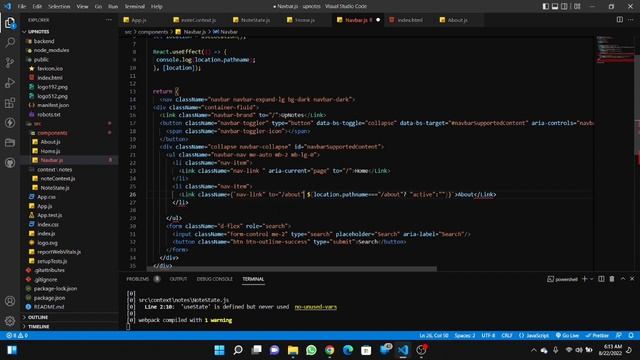The image size is (640, 360).
Task: Expand the node_modules folder
Action: tap(51, 50)
